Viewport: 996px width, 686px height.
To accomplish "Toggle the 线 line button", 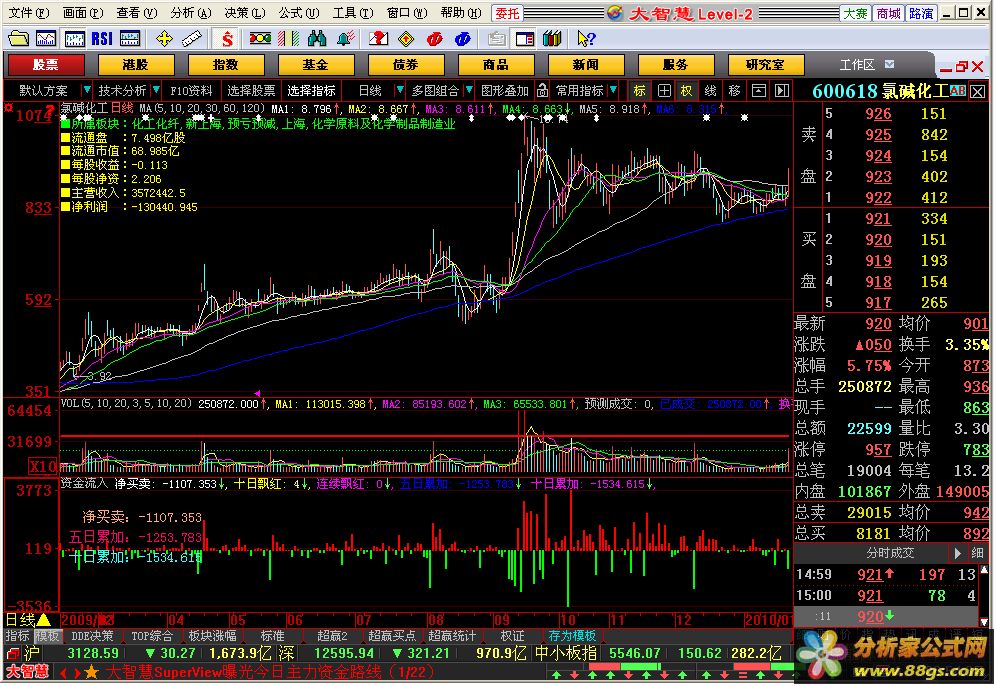I will (711, 91).
